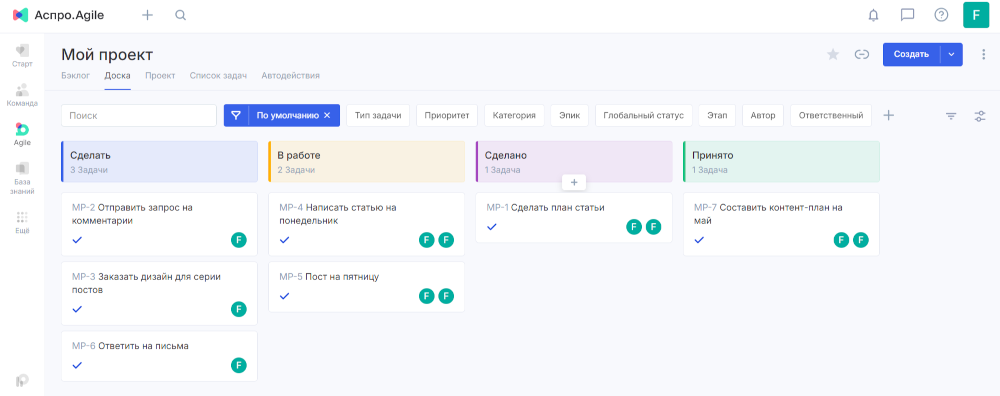The image size is (1000, 396).
Task: Click the Aspro logo at sidebar bottom
Action: (x=22, y=380)
